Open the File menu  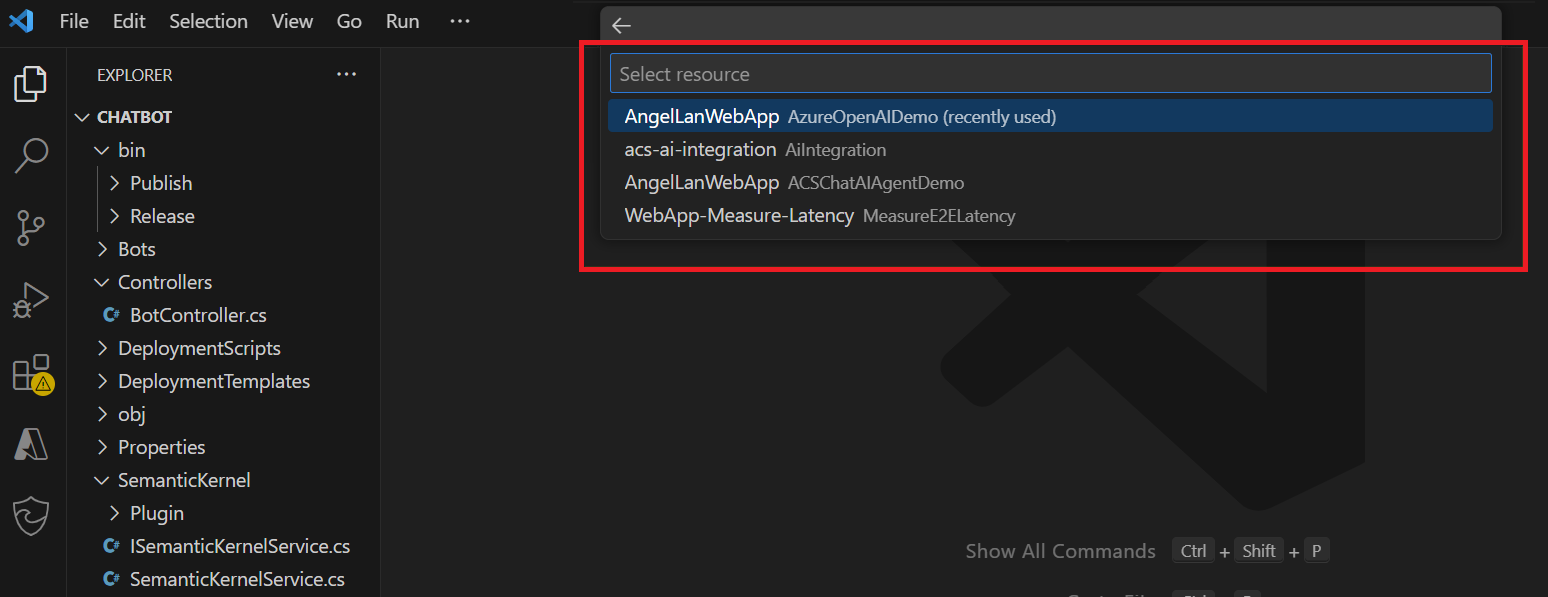74,21
